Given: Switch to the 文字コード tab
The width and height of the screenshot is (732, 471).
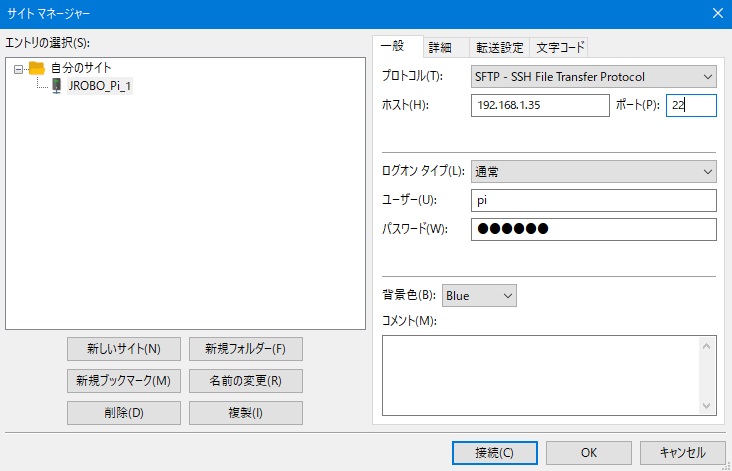Looking at the screenshot, I should [559, 47].
